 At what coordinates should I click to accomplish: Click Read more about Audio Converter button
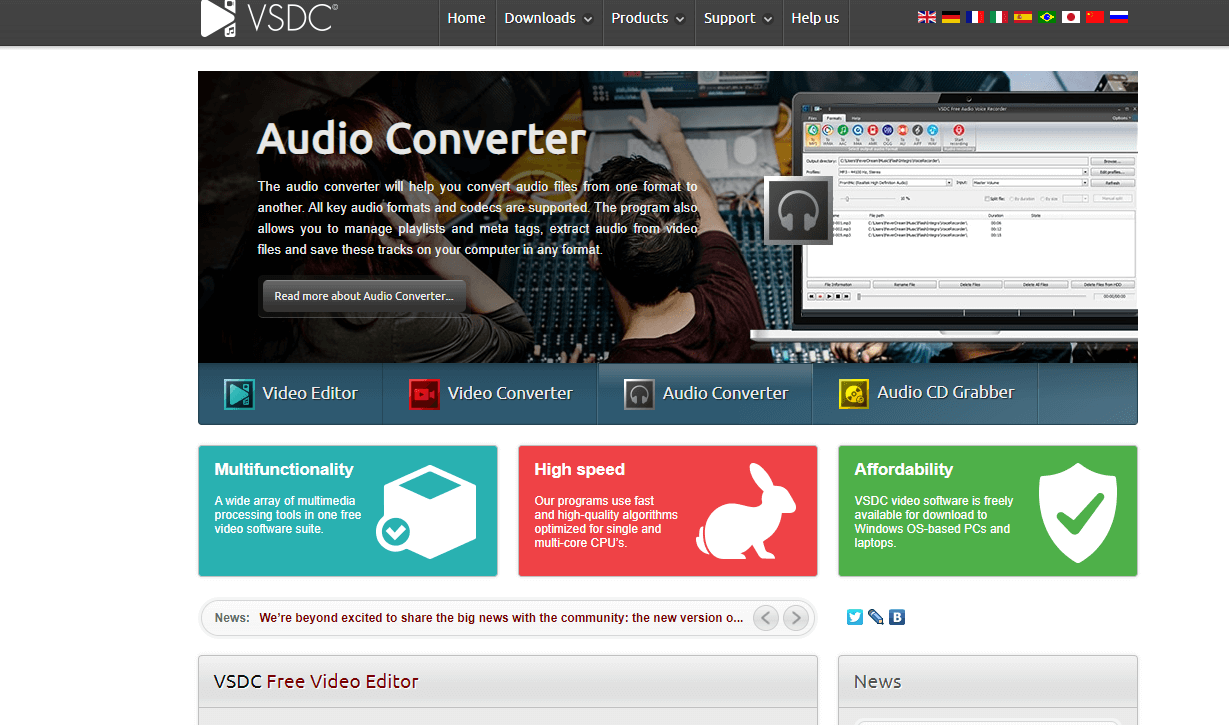pyautogui.click(x=364, y=296)
